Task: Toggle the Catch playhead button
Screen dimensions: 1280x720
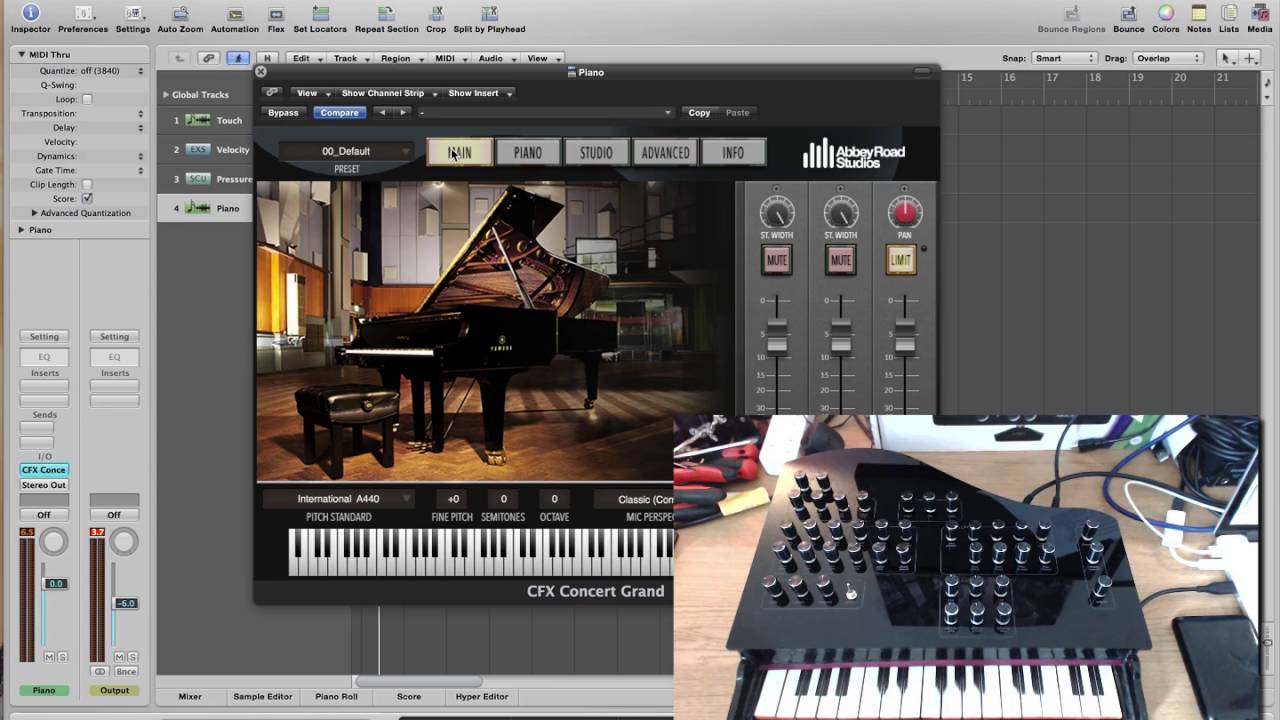Action: (x=238, y=59)
